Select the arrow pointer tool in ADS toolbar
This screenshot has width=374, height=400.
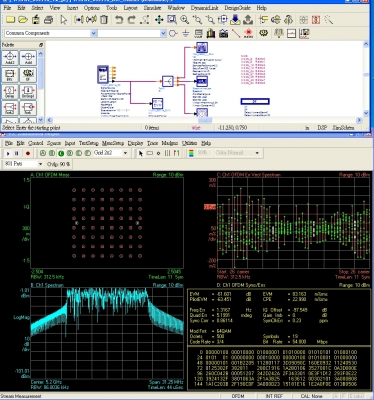coord(63,20)
